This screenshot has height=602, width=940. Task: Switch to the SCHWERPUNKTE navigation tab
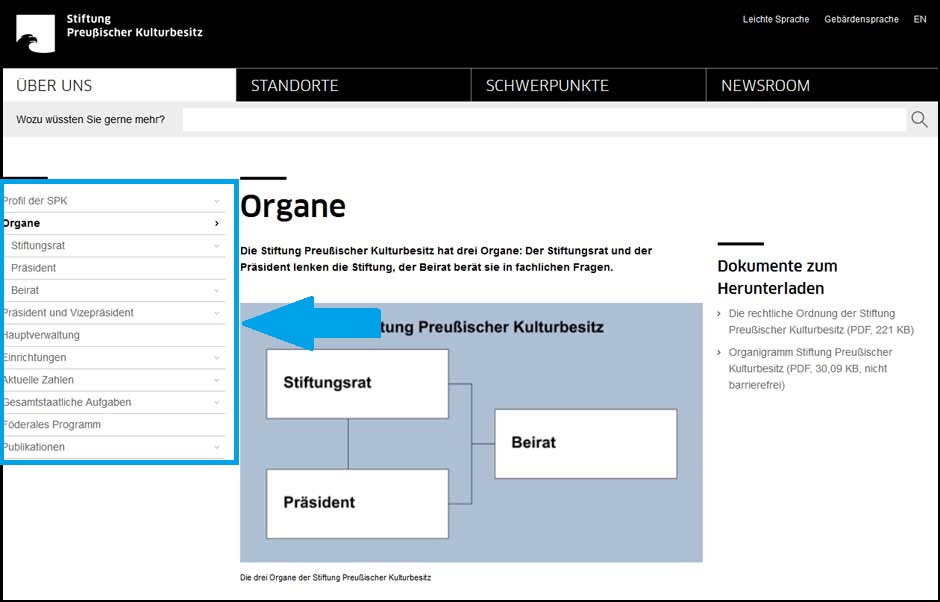pyautogui.click(x=547, y=86)
